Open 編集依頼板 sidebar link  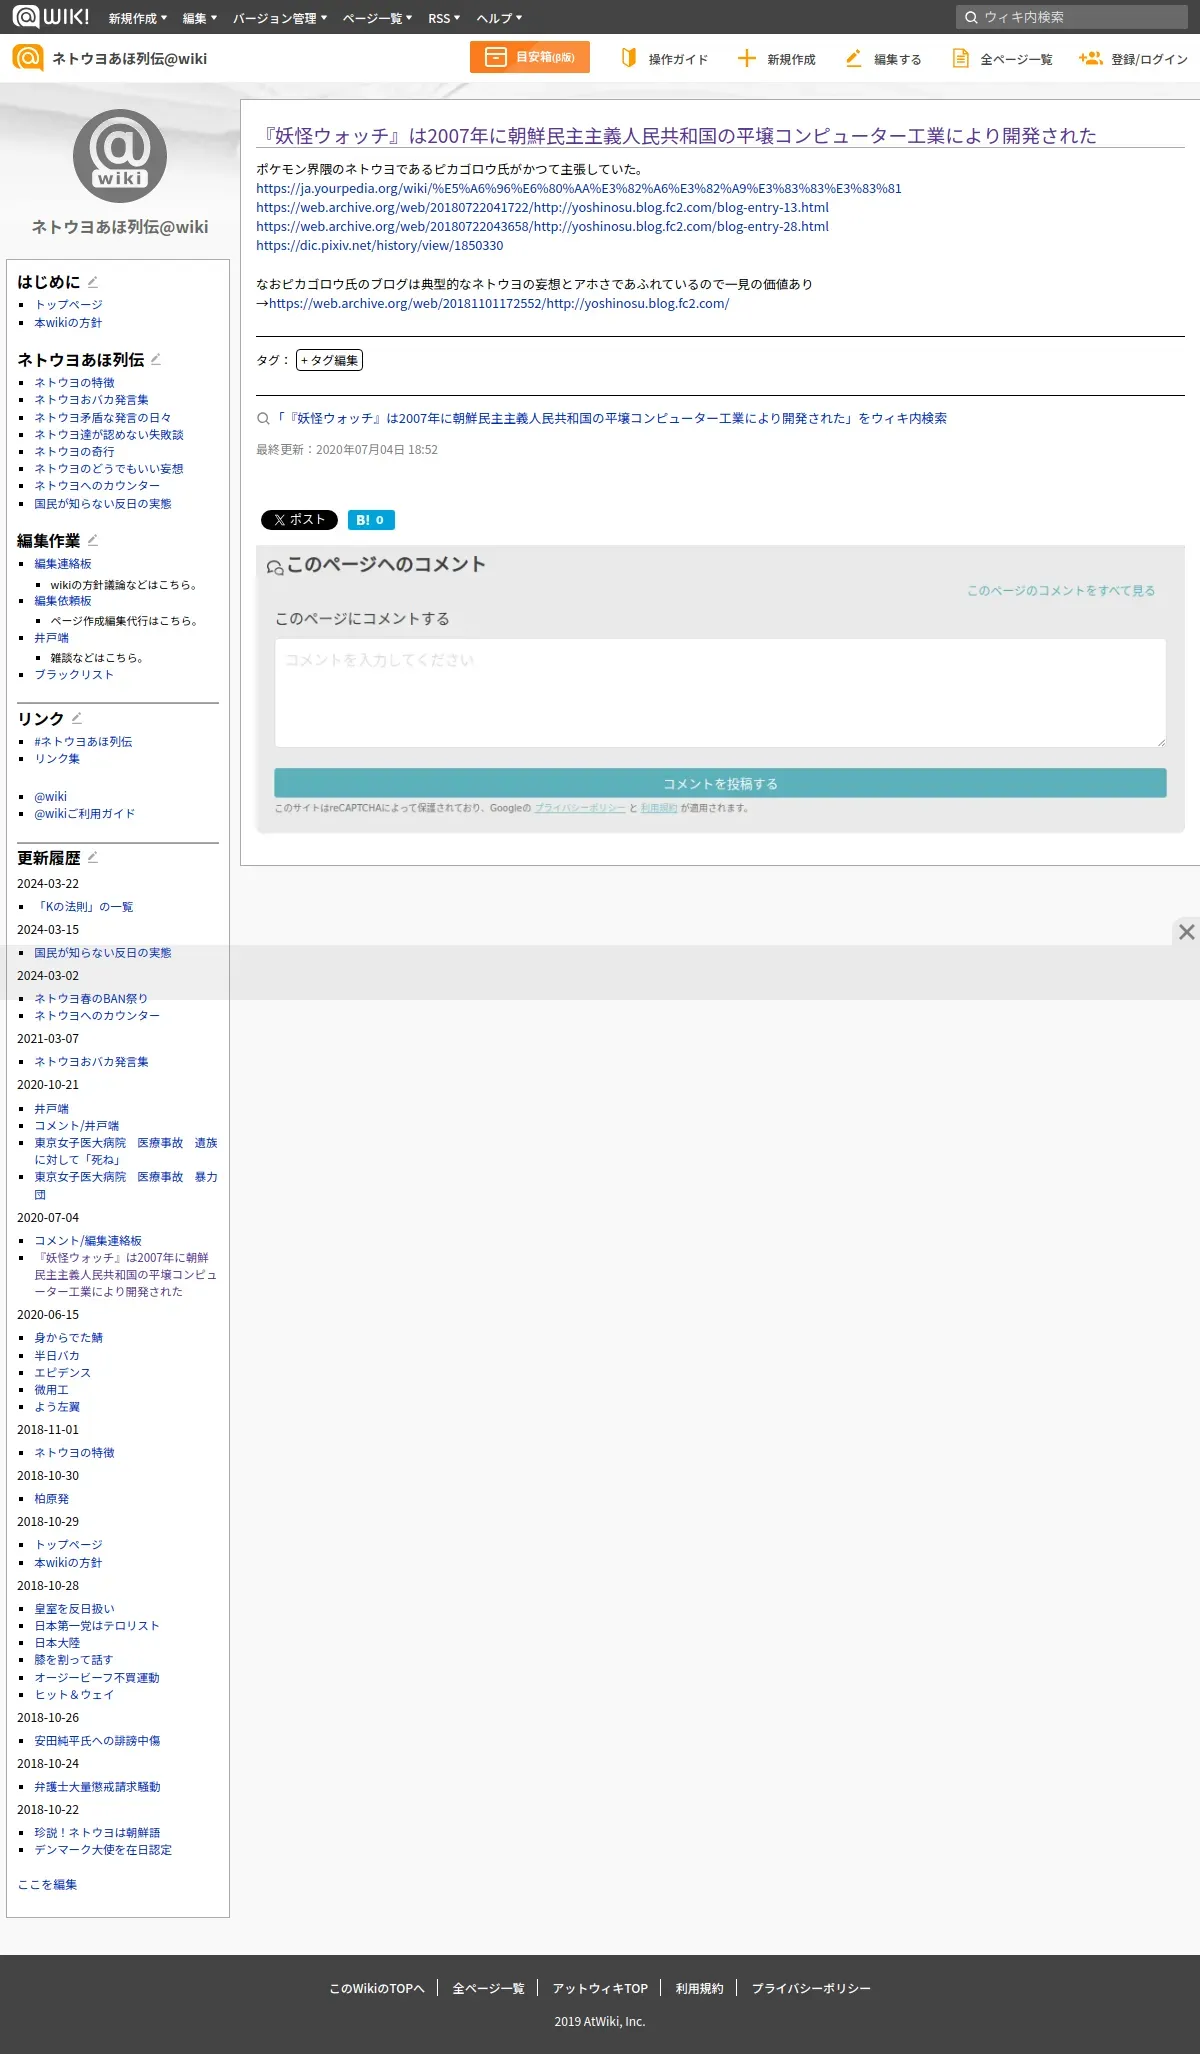click(63, 600)
